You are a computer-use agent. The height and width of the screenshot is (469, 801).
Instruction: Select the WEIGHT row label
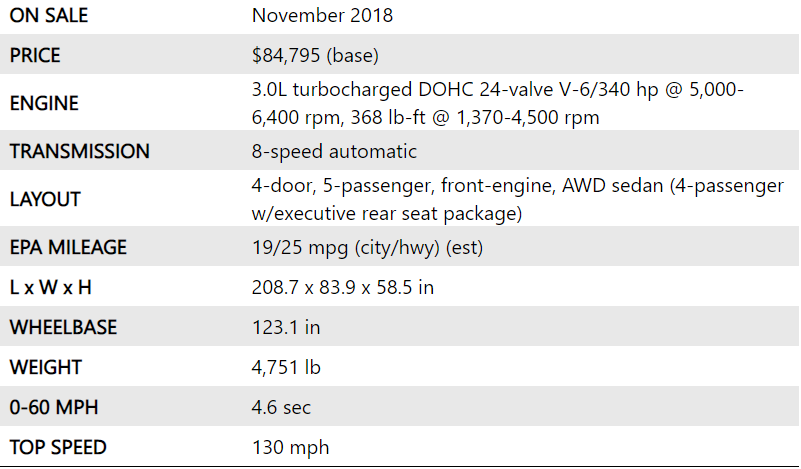coord(46,368)
